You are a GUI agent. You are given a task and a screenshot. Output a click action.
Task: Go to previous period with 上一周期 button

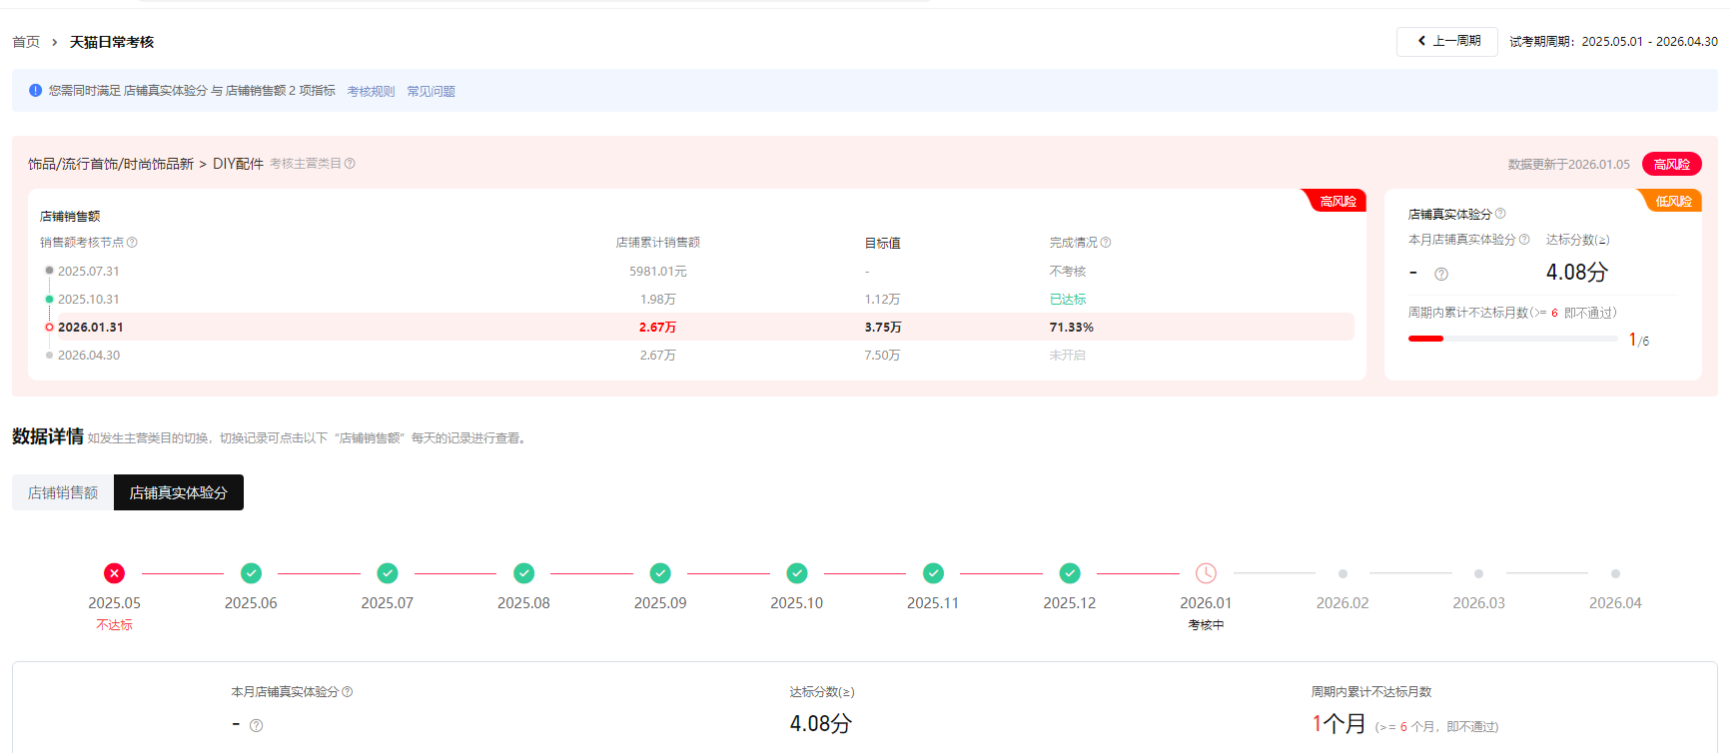[x=1447, y=41]
